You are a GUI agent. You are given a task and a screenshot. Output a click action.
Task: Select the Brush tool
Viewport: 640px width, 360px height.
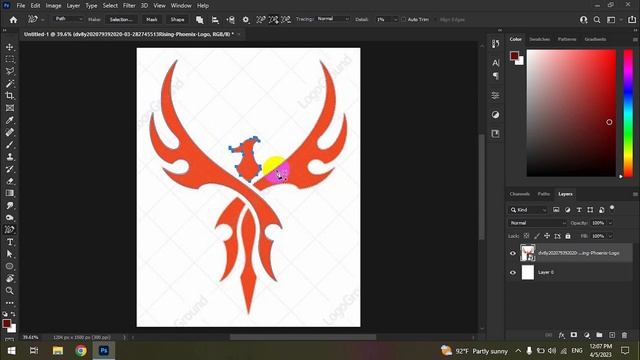[9, 144]
